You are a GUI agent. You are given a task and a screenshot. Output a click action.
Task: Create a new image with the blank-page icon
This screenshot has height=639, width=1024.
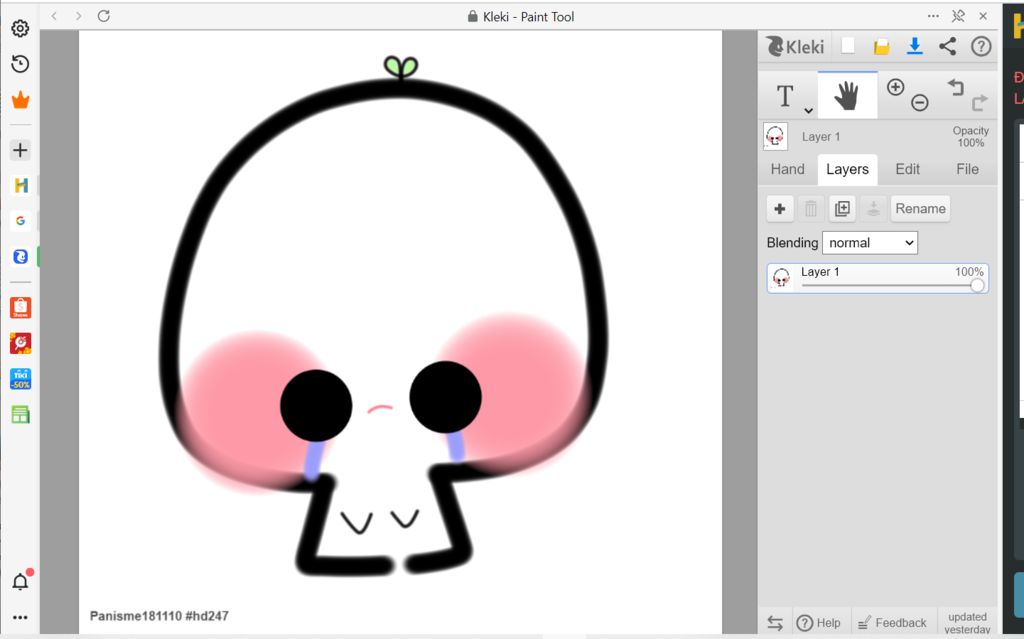[848, 46]
